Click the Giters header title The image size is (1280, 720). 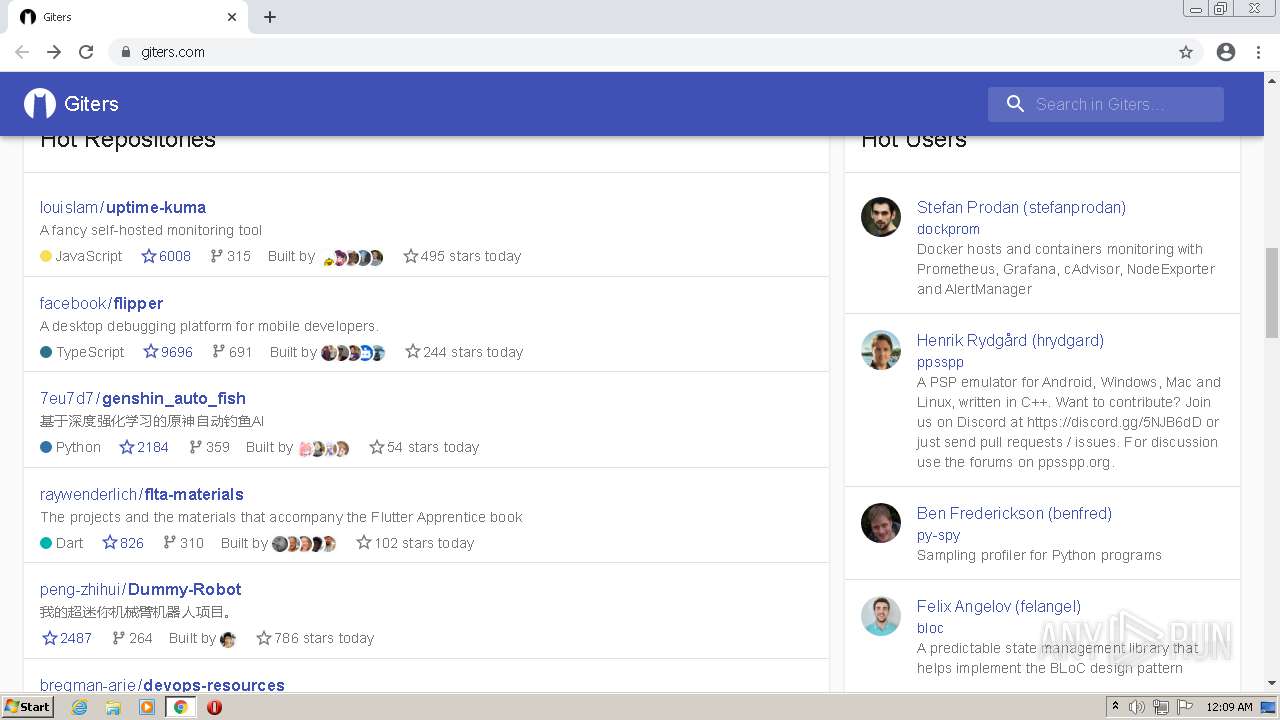tap(91, 104)
